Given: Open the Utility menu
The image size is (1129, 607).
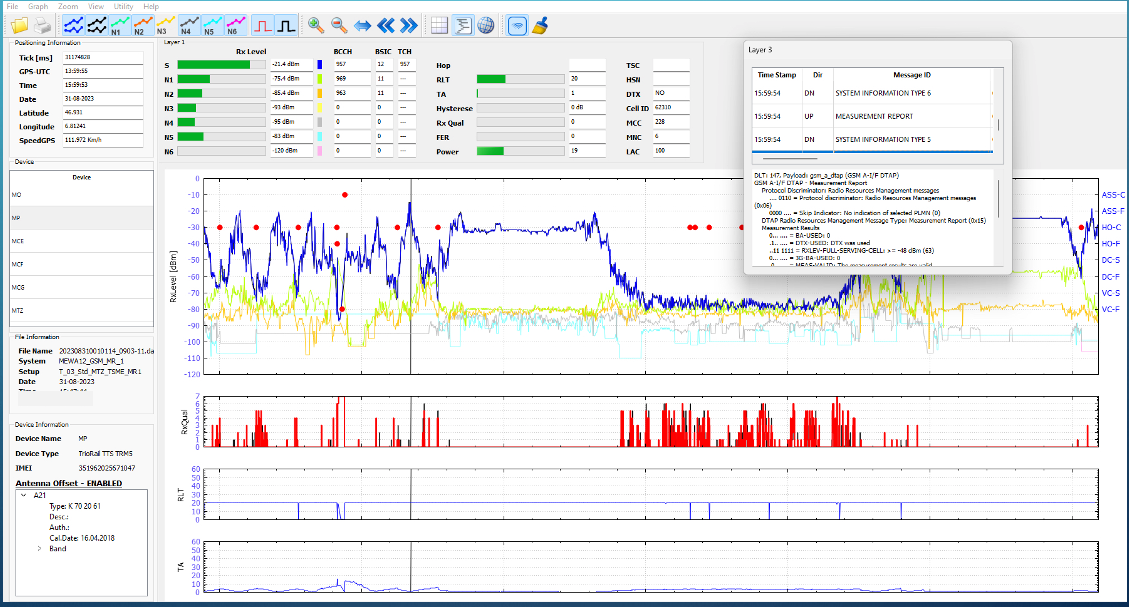Looking at the screenshot, I should point(123,6).
